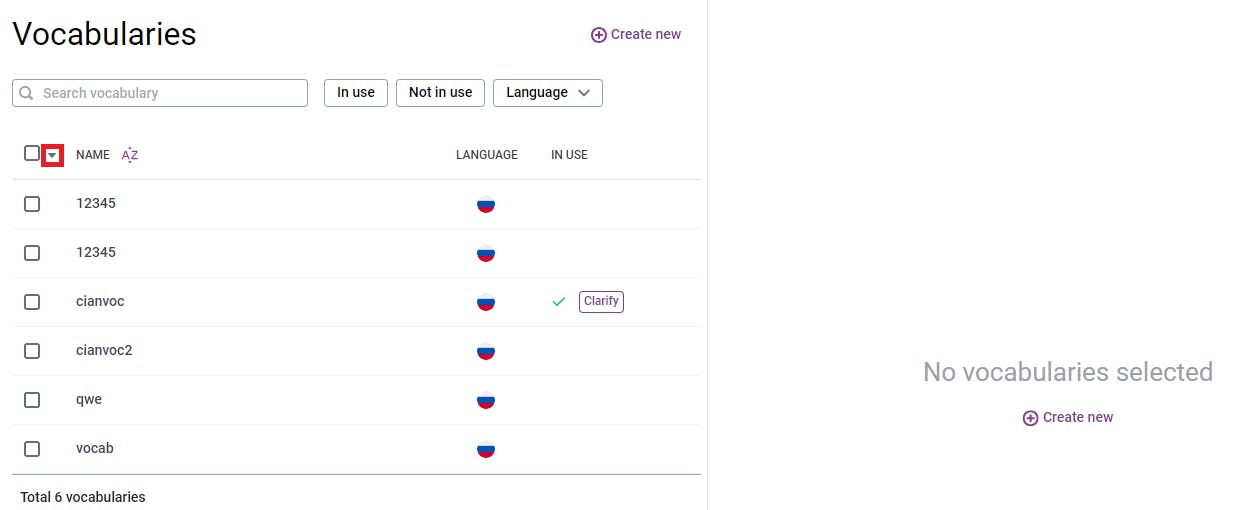
Task: Click the plus icon in top Create new
Action: (x=599, y=35)
